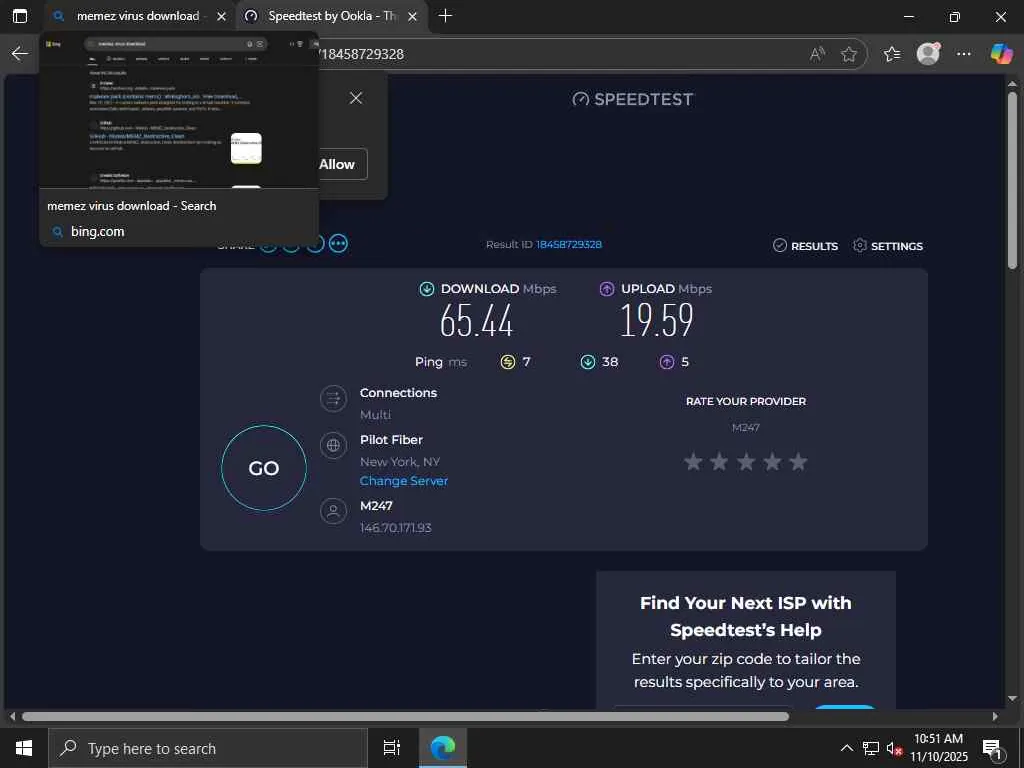Open Edge Settings and more menu
The width and height of the screenshot is (1024, 768).
click(964, 54)
